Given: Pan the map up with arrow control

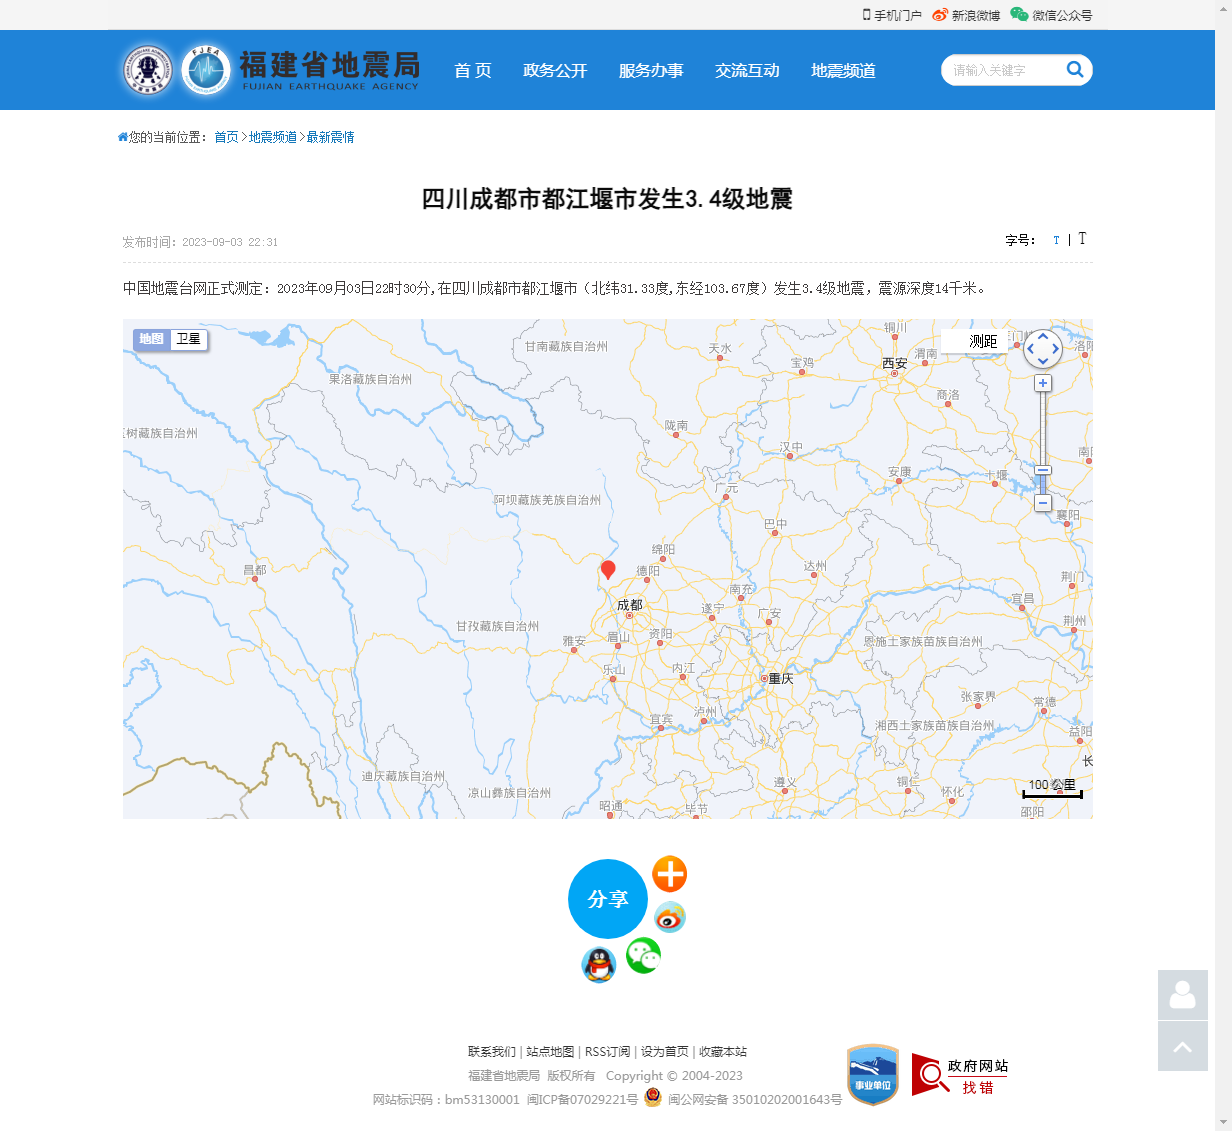Looking at the screenshot, I should [x=1043, y=337].
